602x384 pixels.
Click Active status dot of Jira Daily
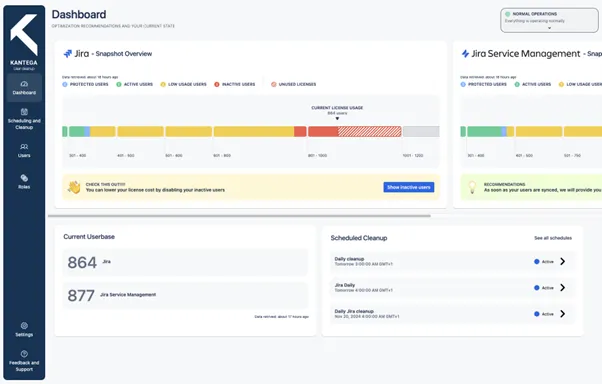(x=537, y=288)
